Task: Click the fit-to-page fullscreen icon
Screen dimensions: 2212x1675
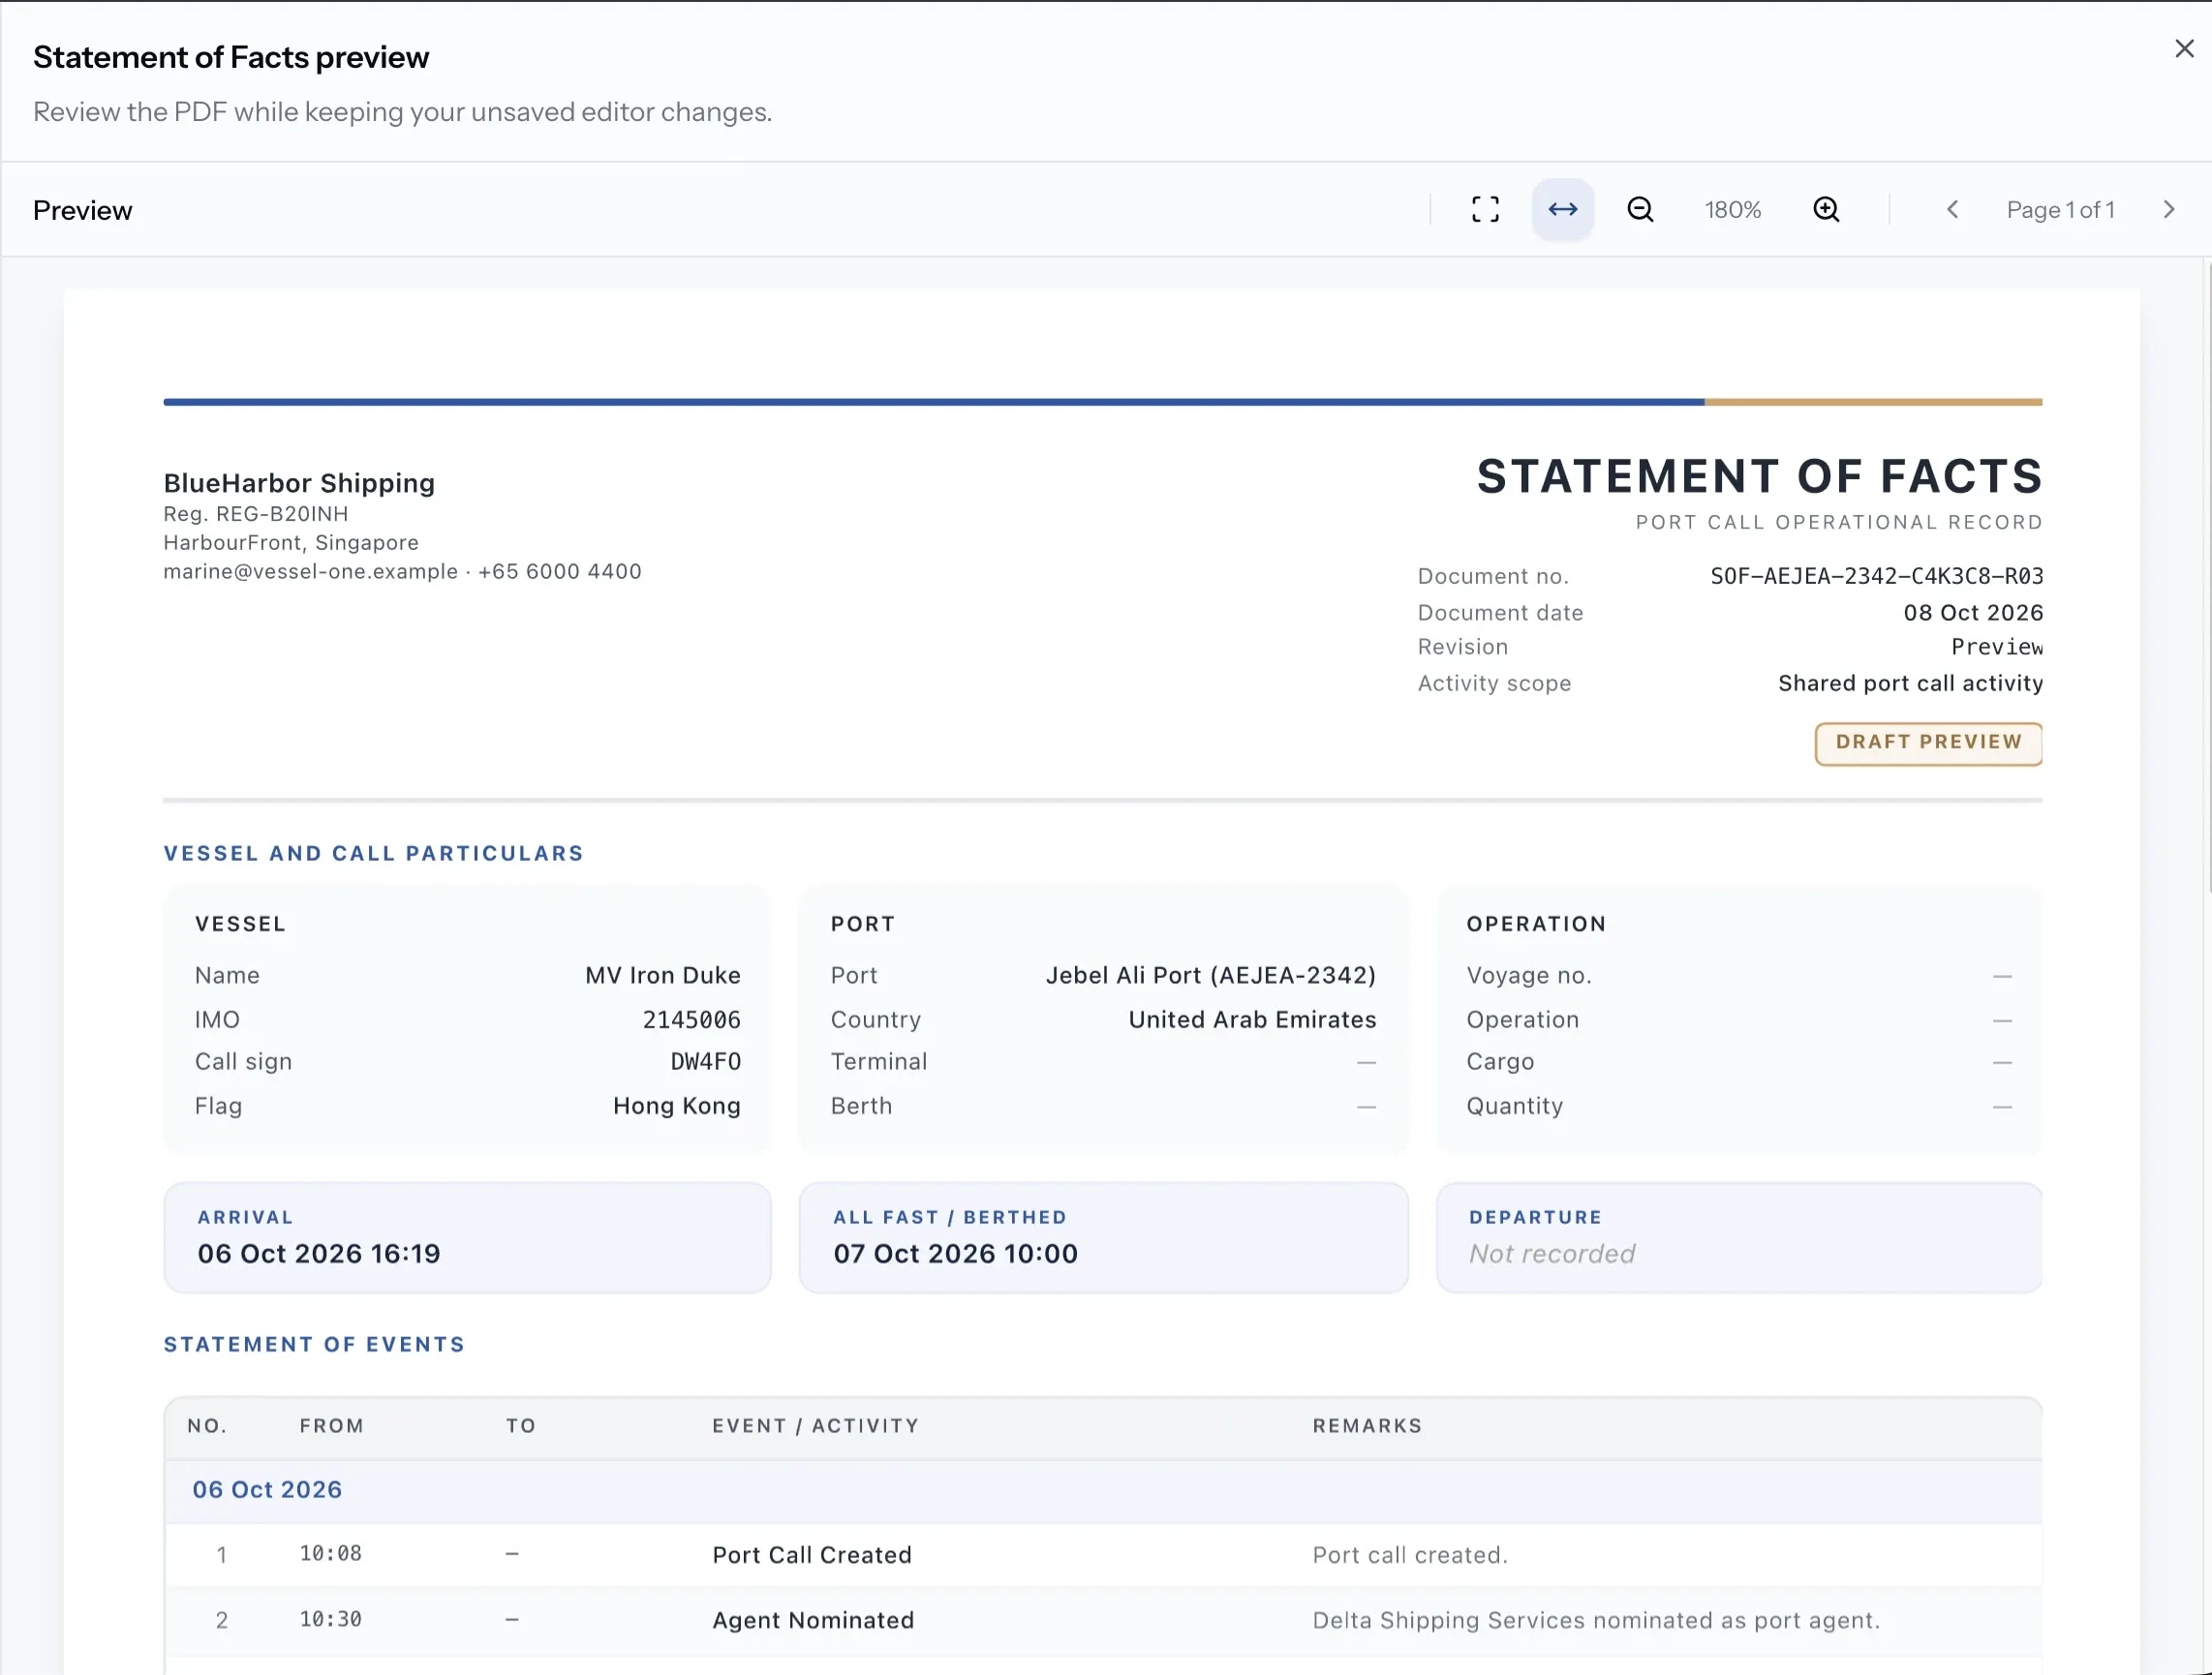Action: point(1485,209)
